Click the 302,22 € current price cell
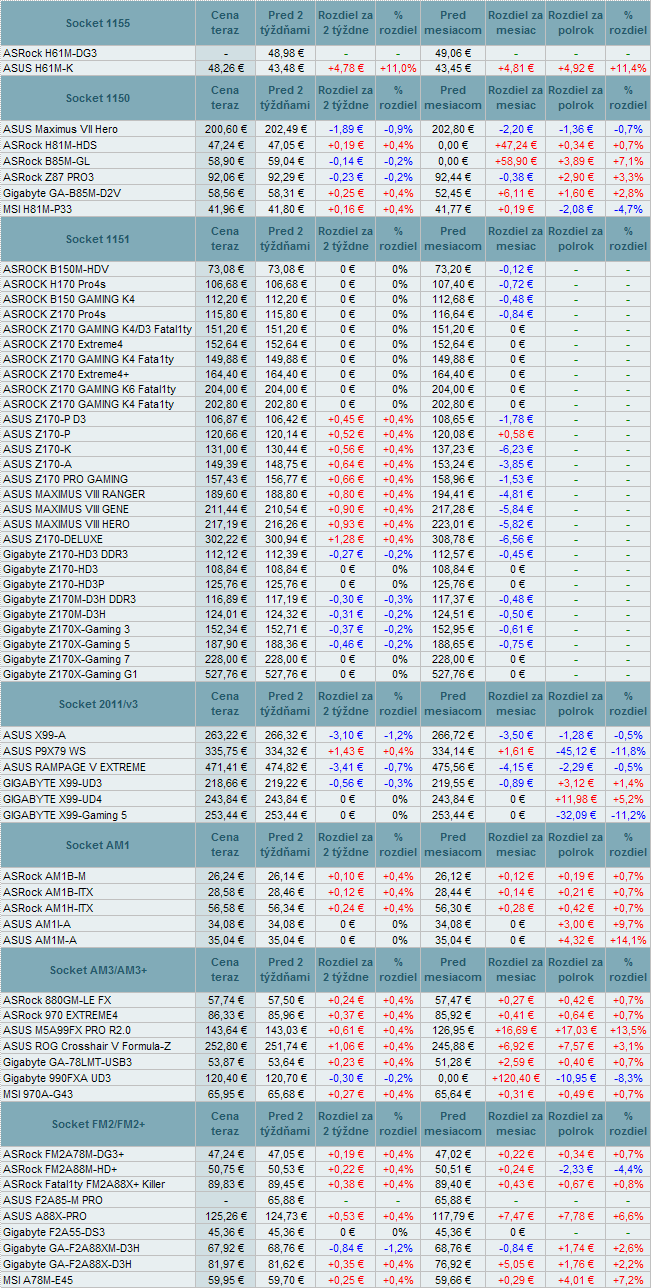This screenshot has height=1288, width=651. pos(225,539)
